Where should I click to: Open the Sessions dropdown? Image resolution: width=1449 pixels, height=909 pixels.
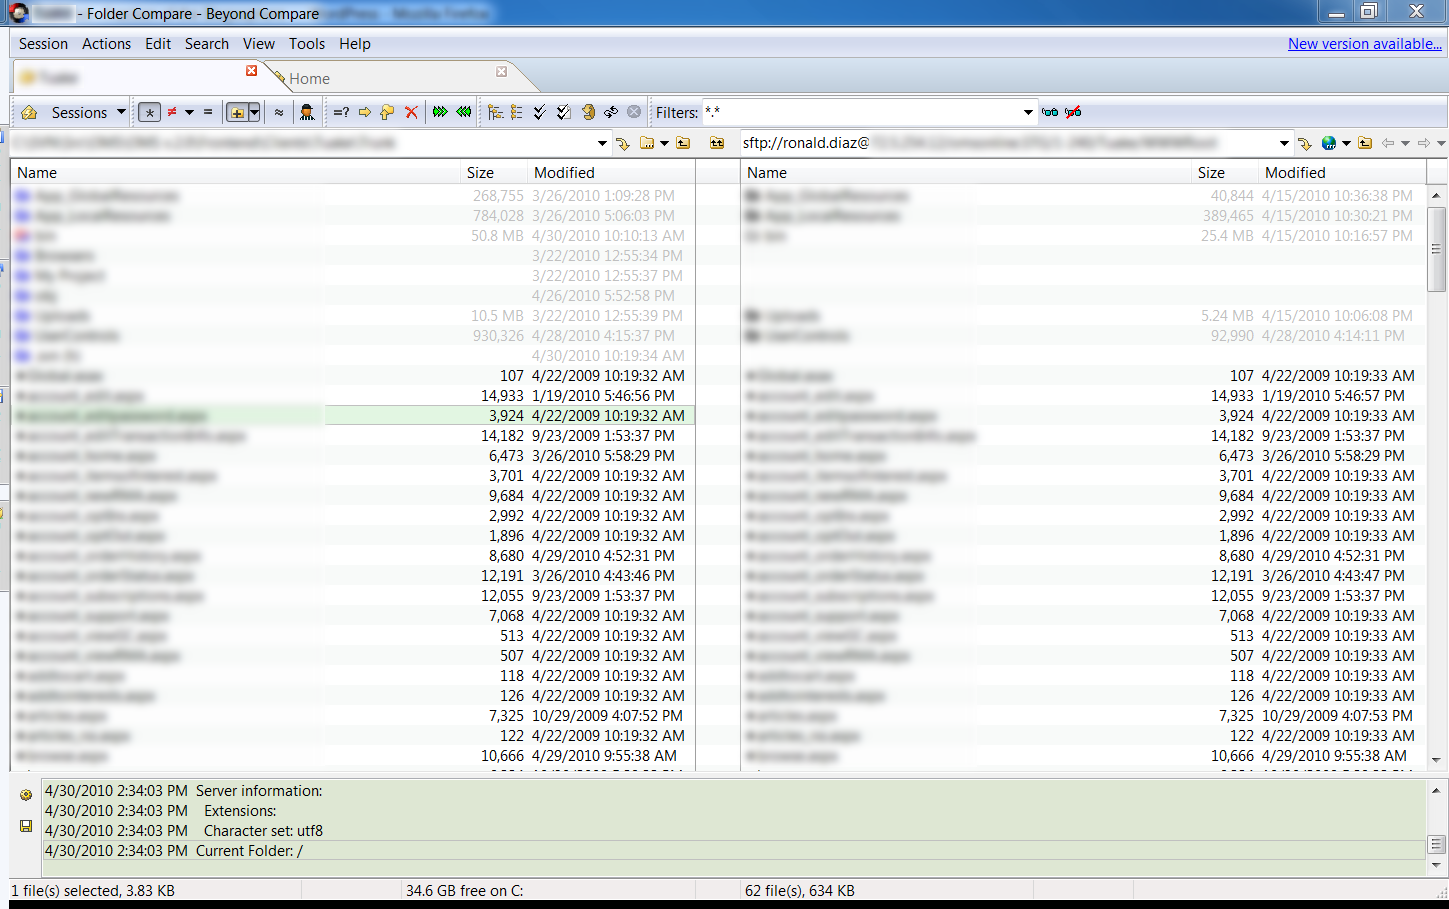121,112
